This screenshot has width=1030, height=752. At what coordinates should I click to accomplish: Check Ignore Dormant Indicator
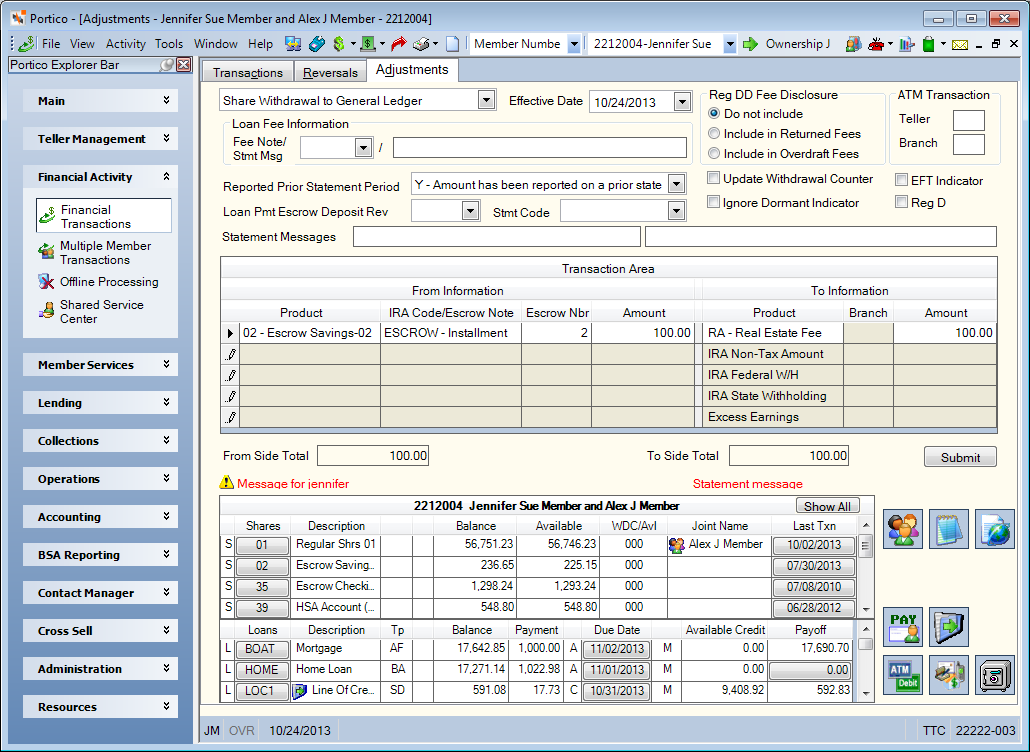click(x=713, y=202)
